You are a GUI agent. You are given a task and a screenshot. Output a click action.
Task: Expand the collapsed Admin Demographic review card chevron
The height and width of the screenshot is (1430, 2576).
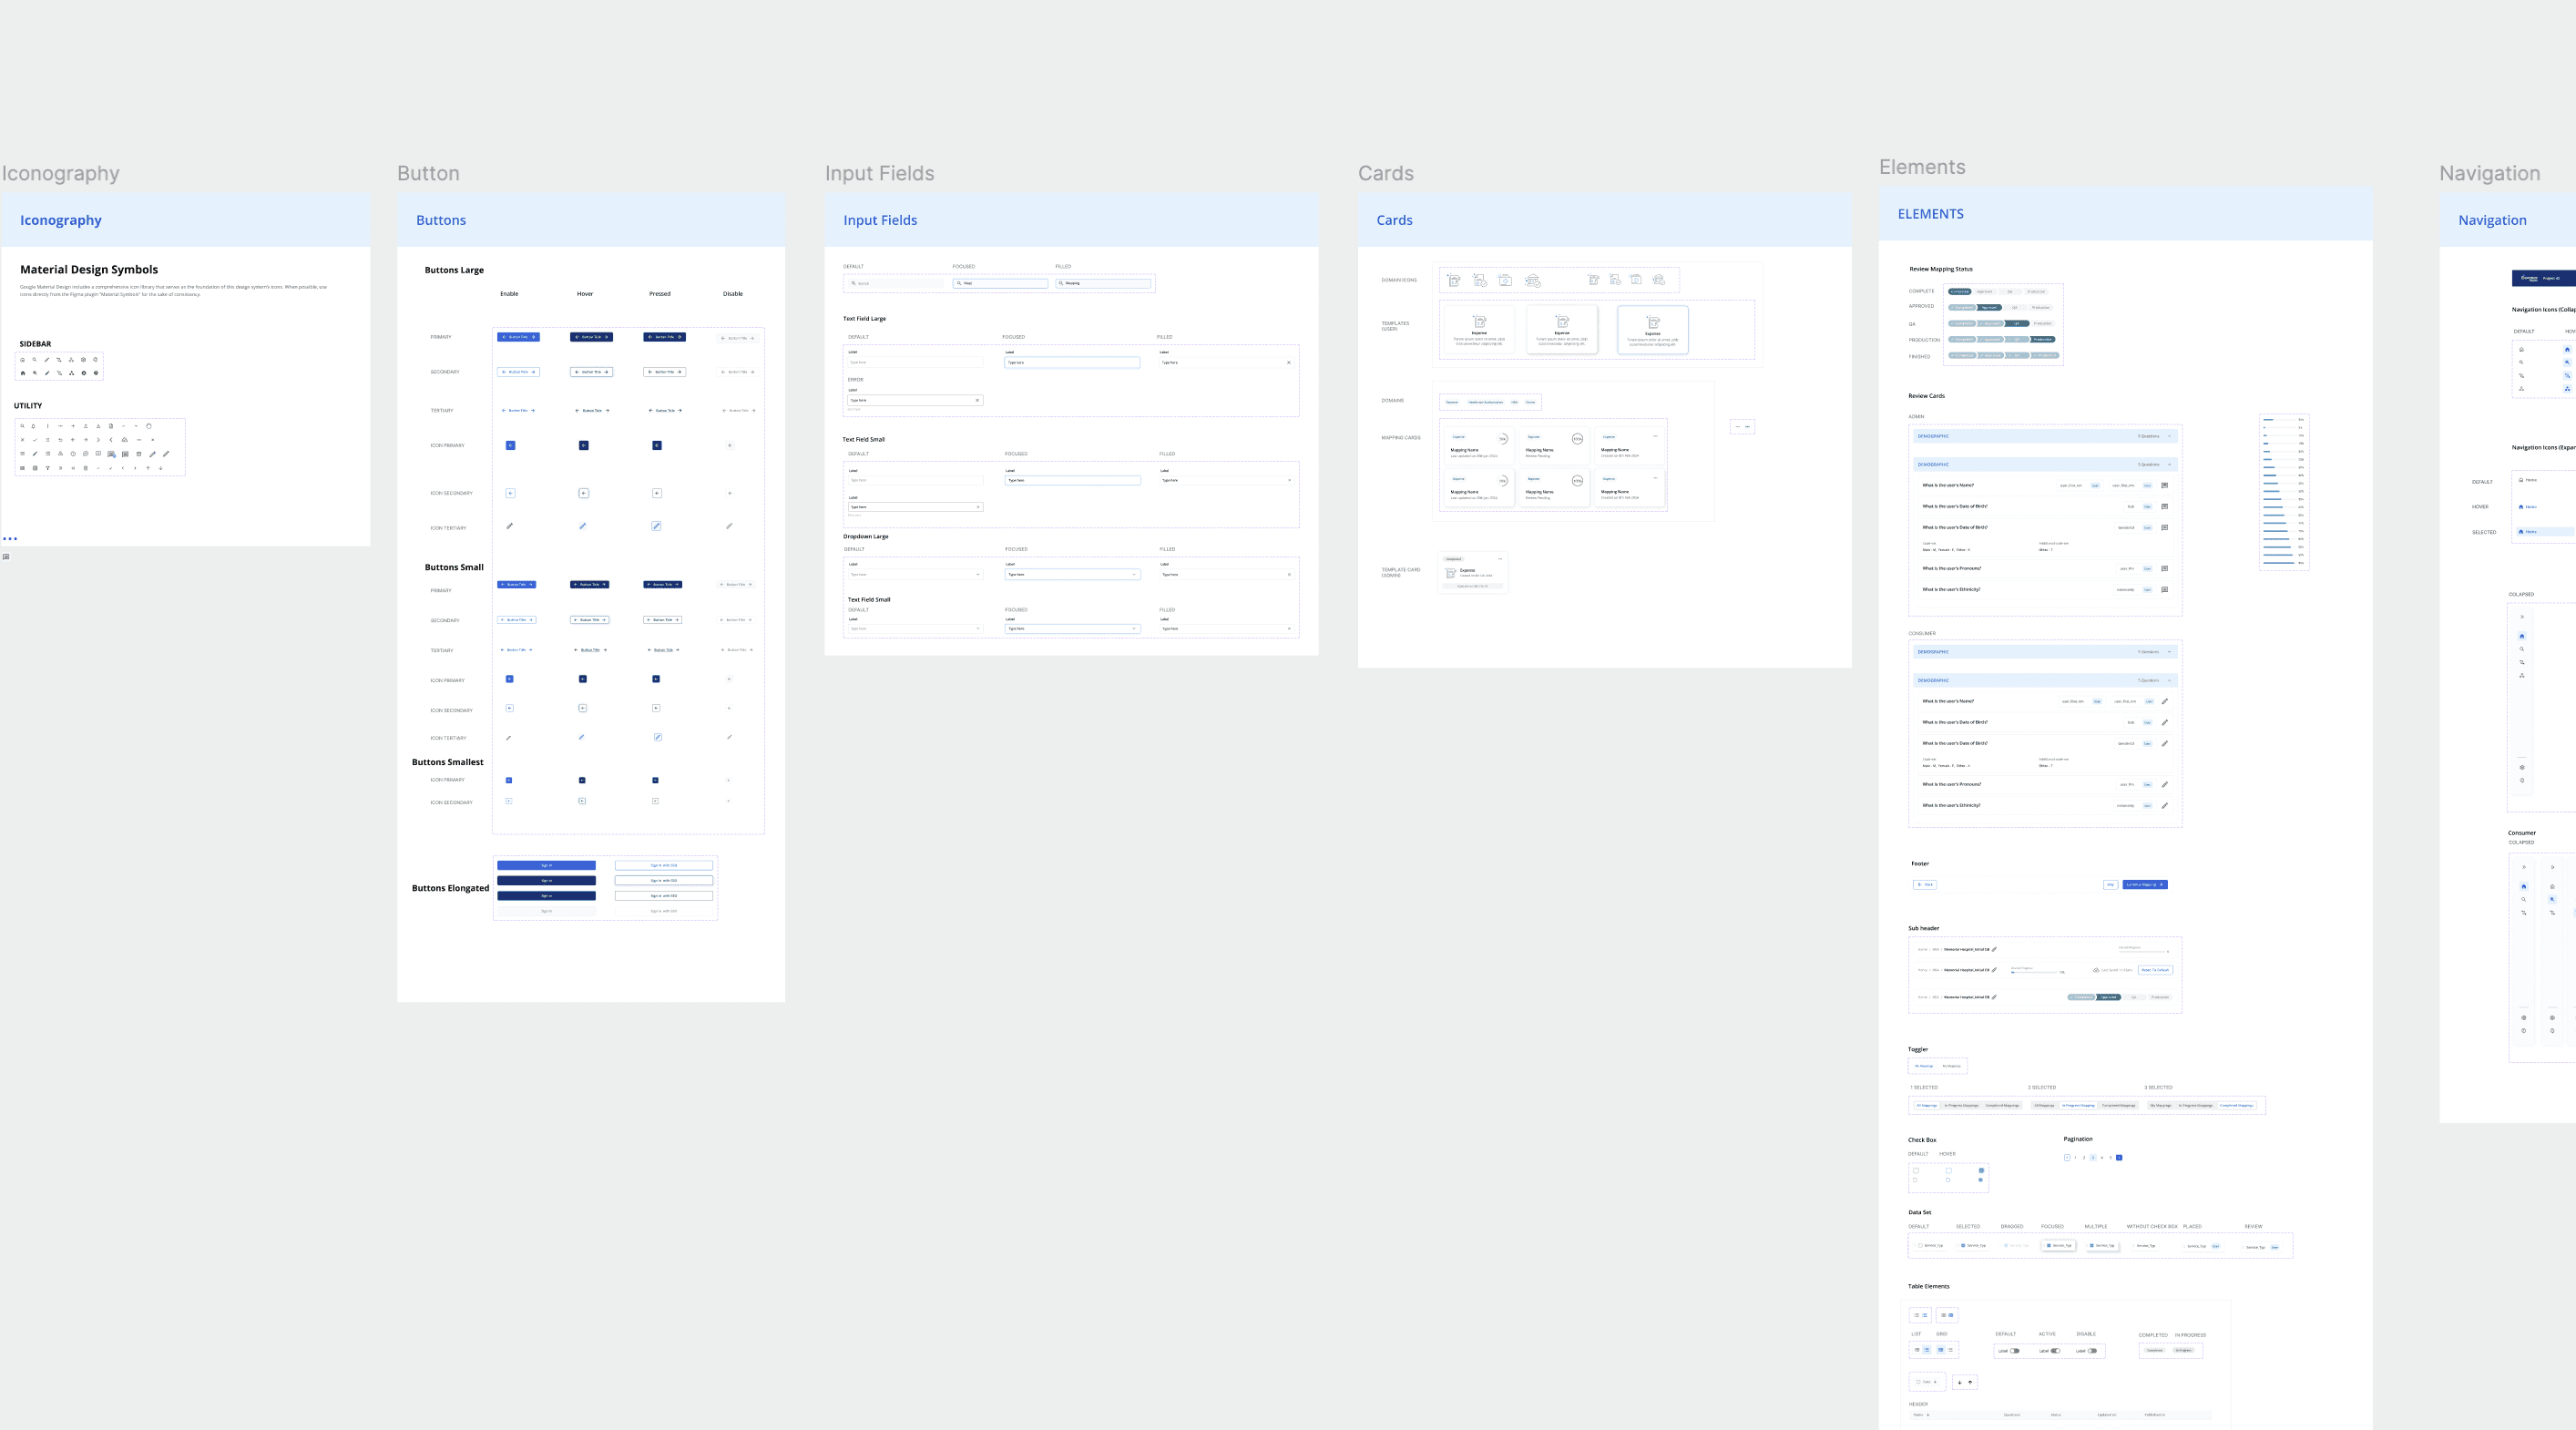point(2169,436)
